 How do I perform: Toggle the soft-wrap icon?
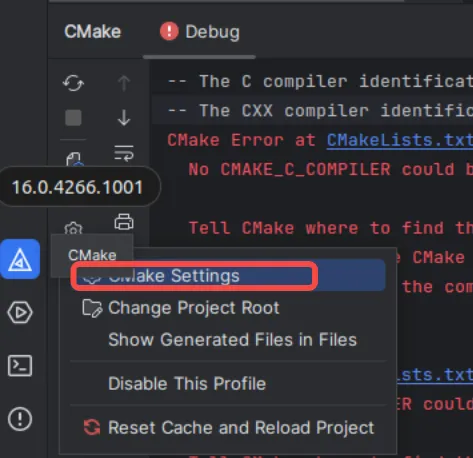[124, 153]
